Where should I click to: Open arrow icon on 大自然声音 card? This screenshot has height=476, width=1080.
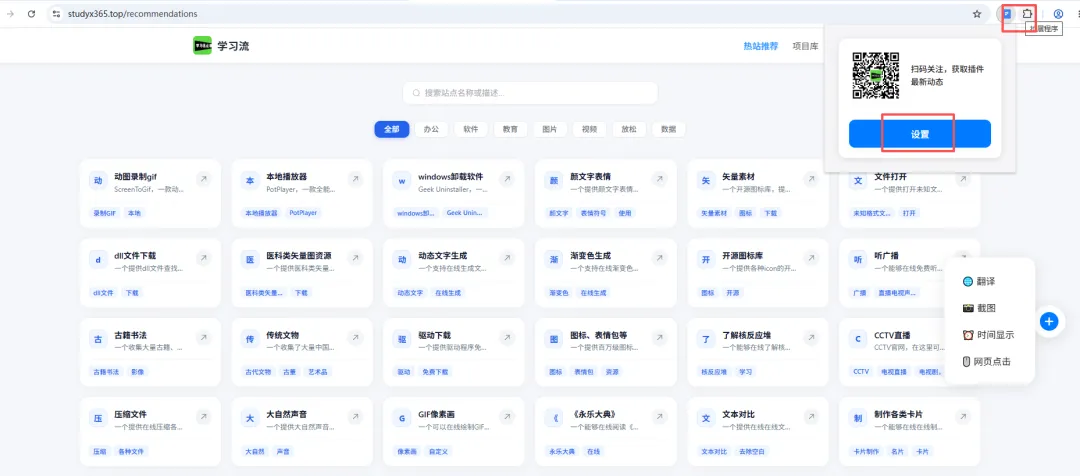tap(355, 417)
